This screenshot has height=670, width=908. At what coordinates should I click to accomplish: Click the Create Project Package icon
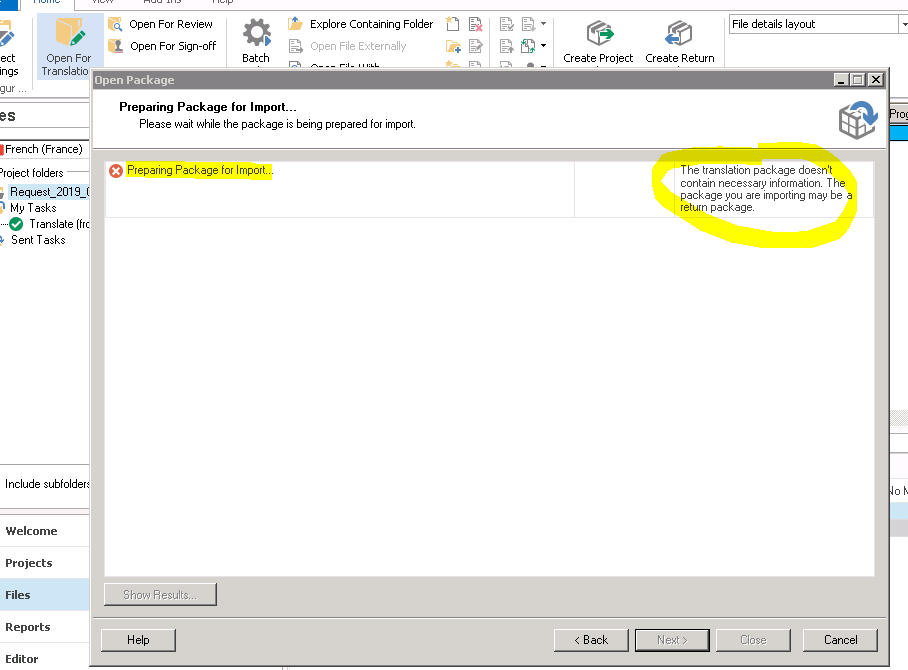pyautogui.click(x=599, y=34)
